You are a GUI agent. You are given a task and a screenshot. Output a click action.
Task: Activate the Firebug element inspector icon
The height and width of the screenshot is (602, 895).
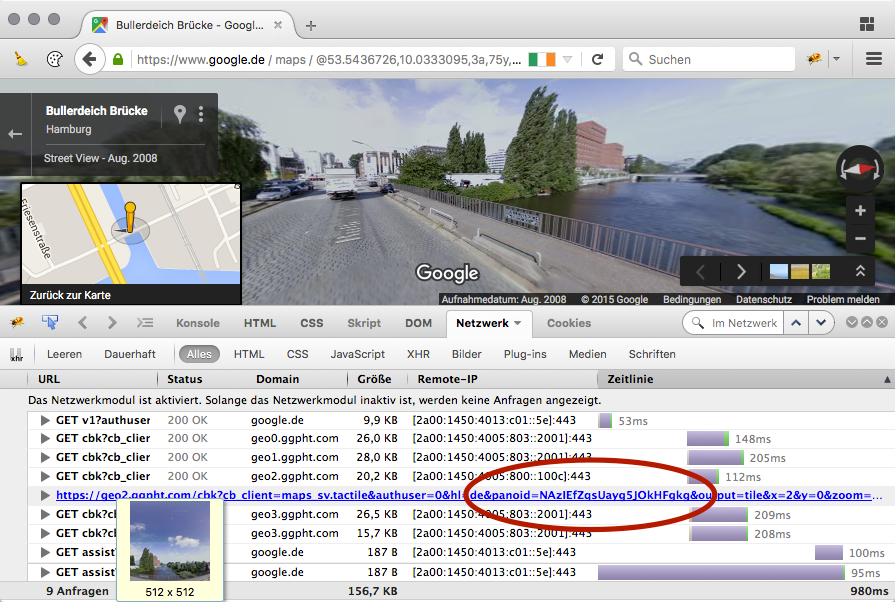click(x=50, y=322)
